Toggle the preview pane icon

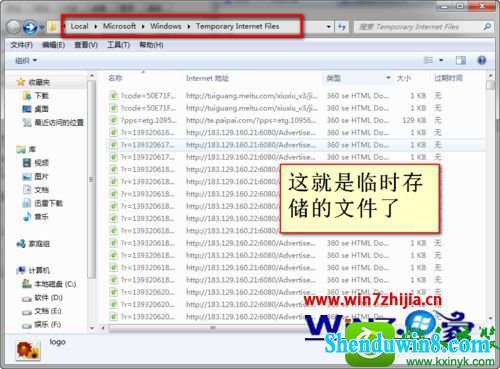click(x=461, y=60)
